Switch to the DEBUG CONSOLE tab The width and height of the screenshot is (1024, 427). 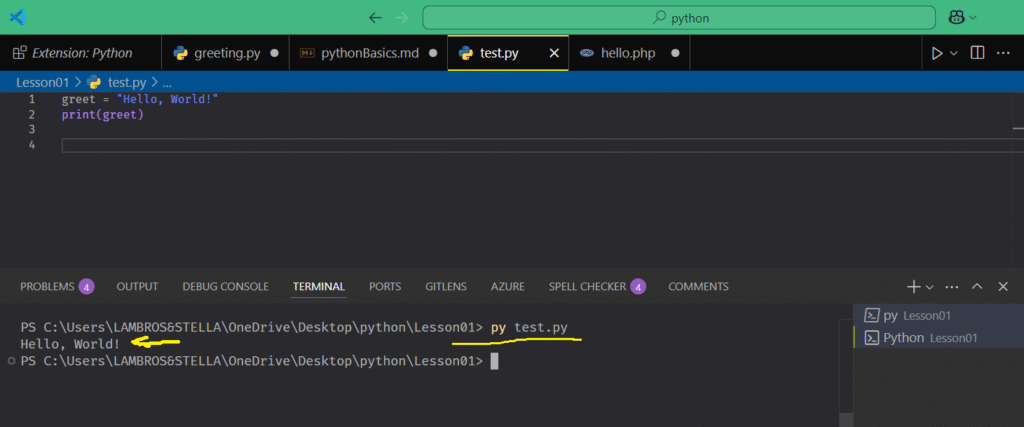225,286
